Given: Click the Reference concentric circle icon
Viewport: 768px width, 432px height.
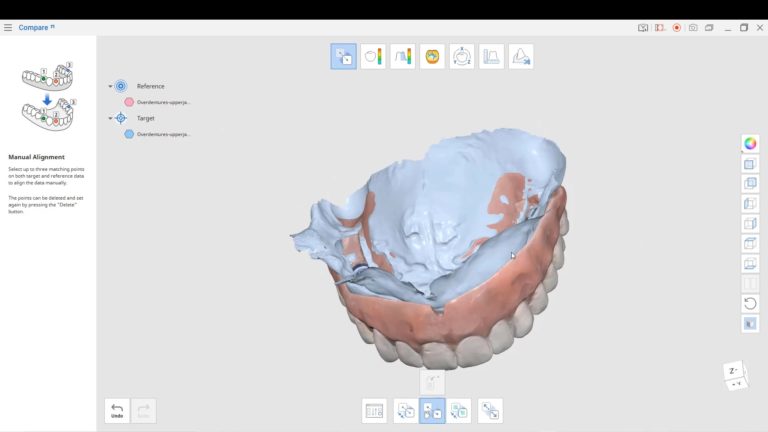Looking at the screenshot, I should [120, 86].
